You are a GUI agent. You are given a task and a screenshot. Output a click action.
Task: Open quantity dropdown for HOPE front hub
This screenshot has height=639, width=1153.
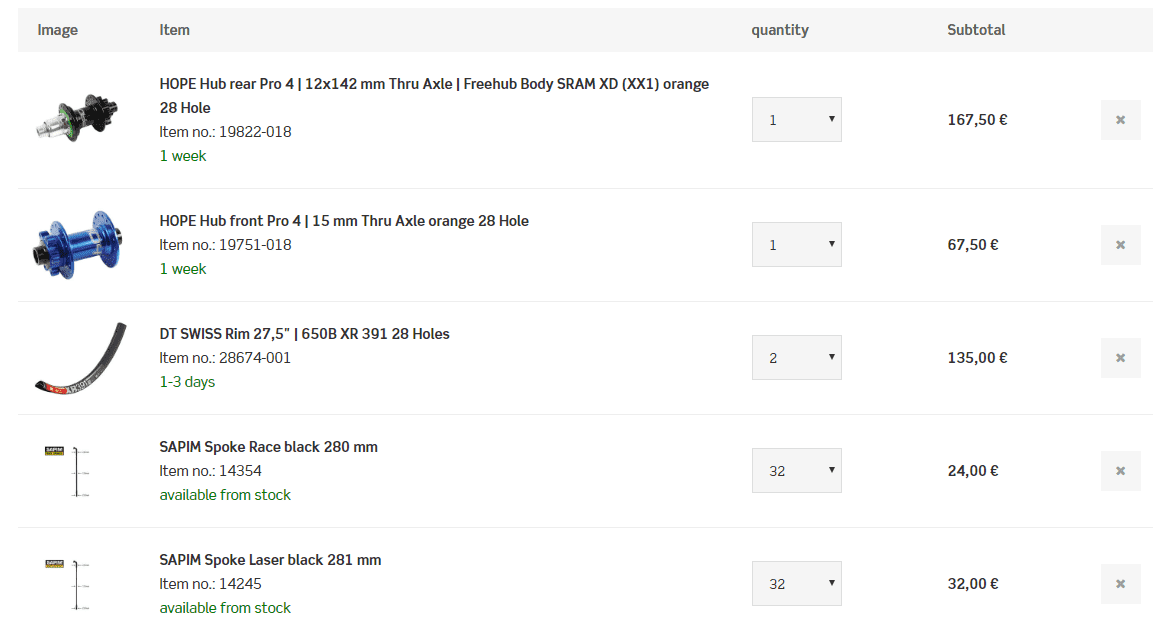click(796, 245)
